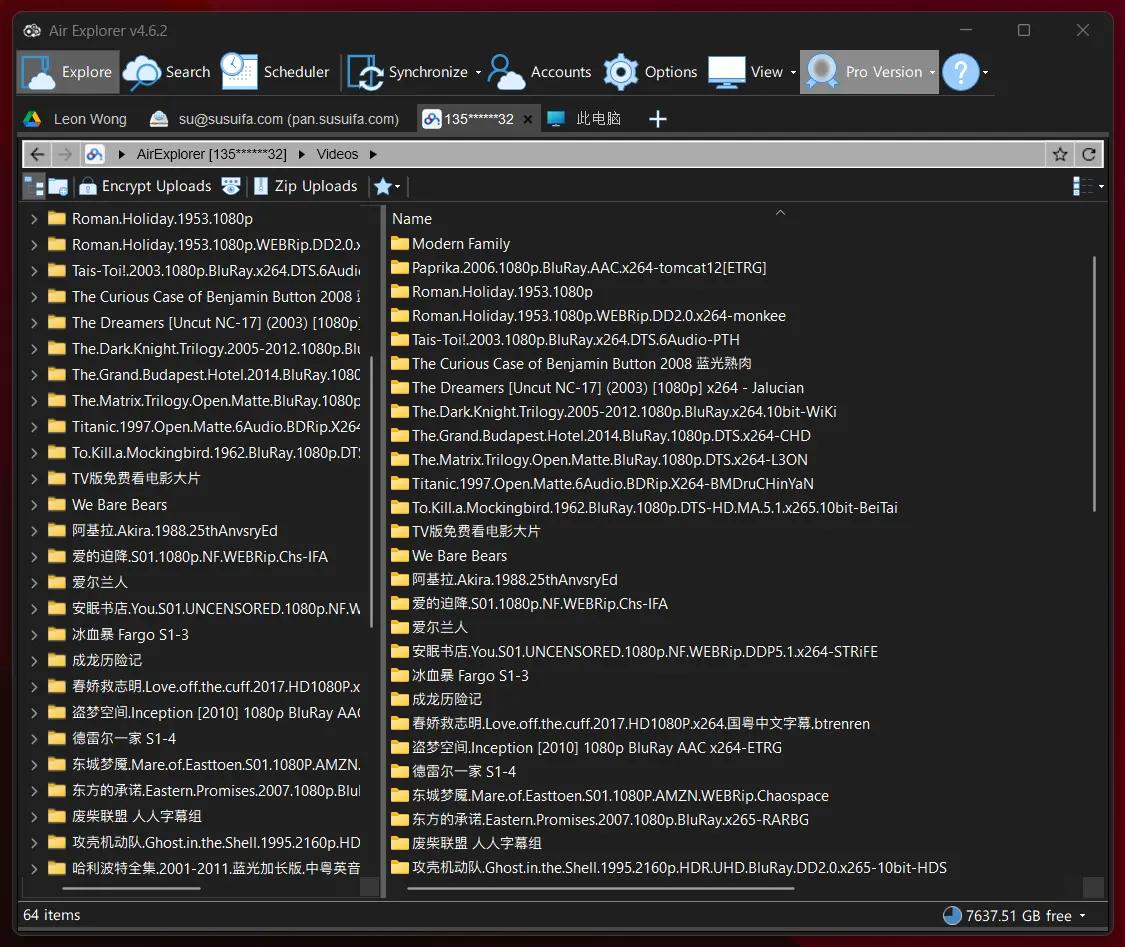This screenshot has width=1125, height=947.
Task: Select the Modern Family folder
Action: click(x=461, y=244)
